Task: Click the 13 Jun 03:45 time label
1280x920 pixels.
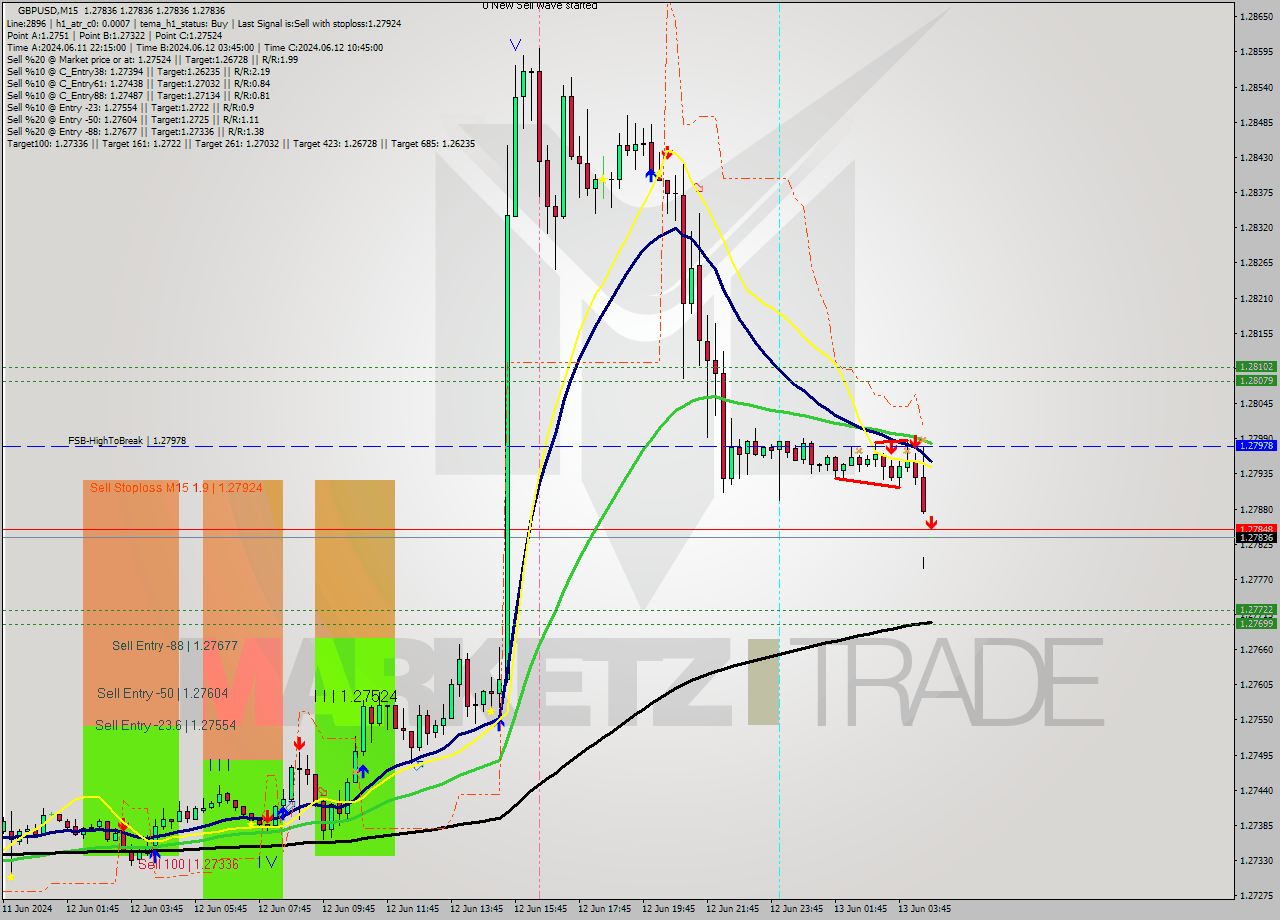Action: click(x=925, y=909)
